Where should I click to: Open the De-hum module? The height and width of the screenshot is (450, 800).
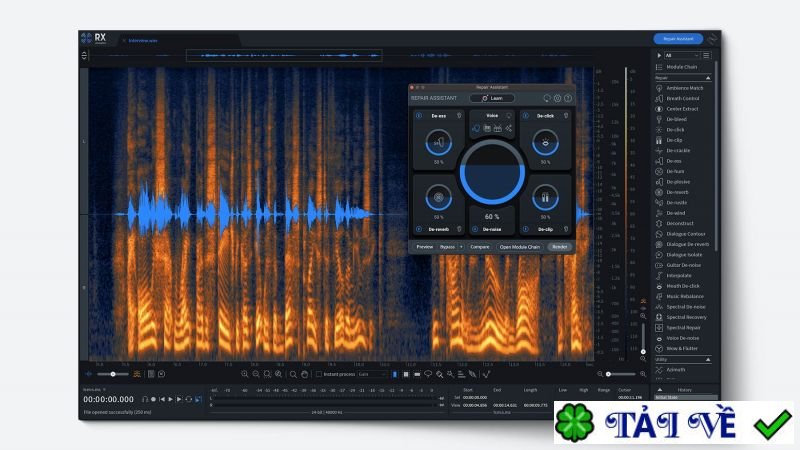click(x=670, y=171)
